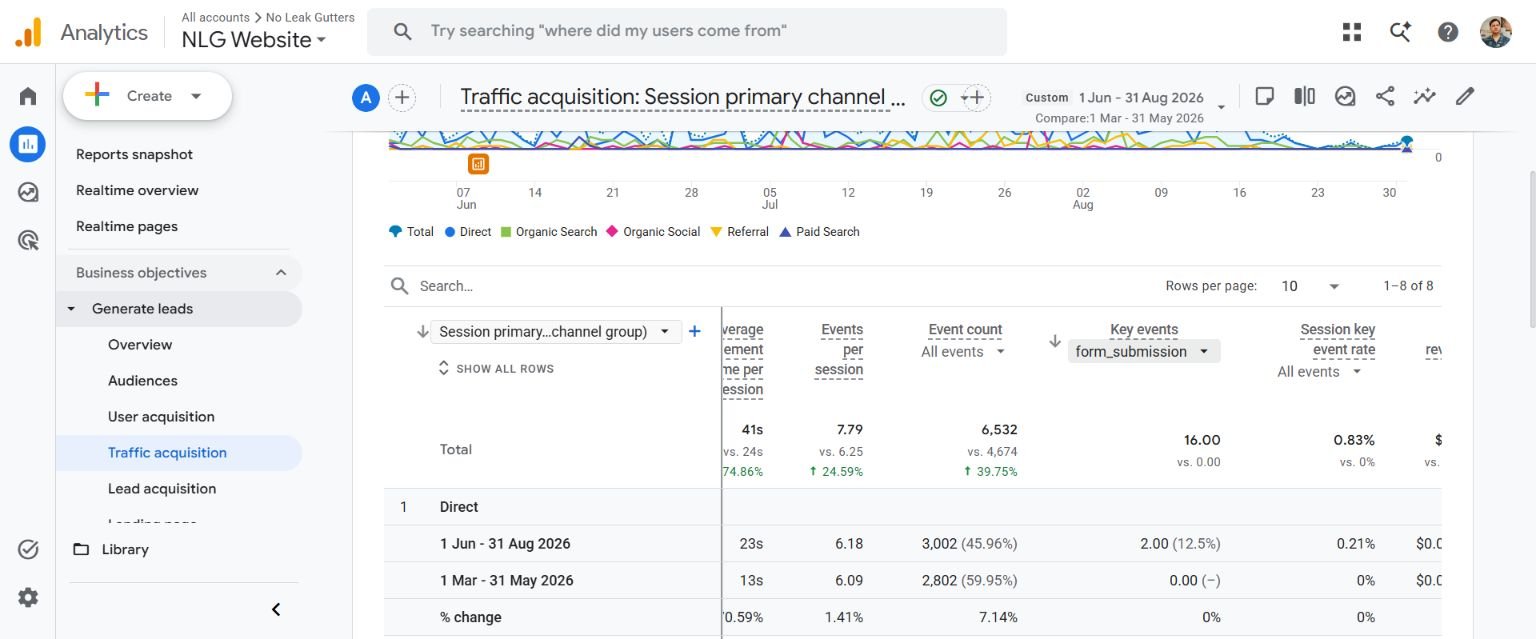Toggle the Total series in chart legend

coord(411,232)
